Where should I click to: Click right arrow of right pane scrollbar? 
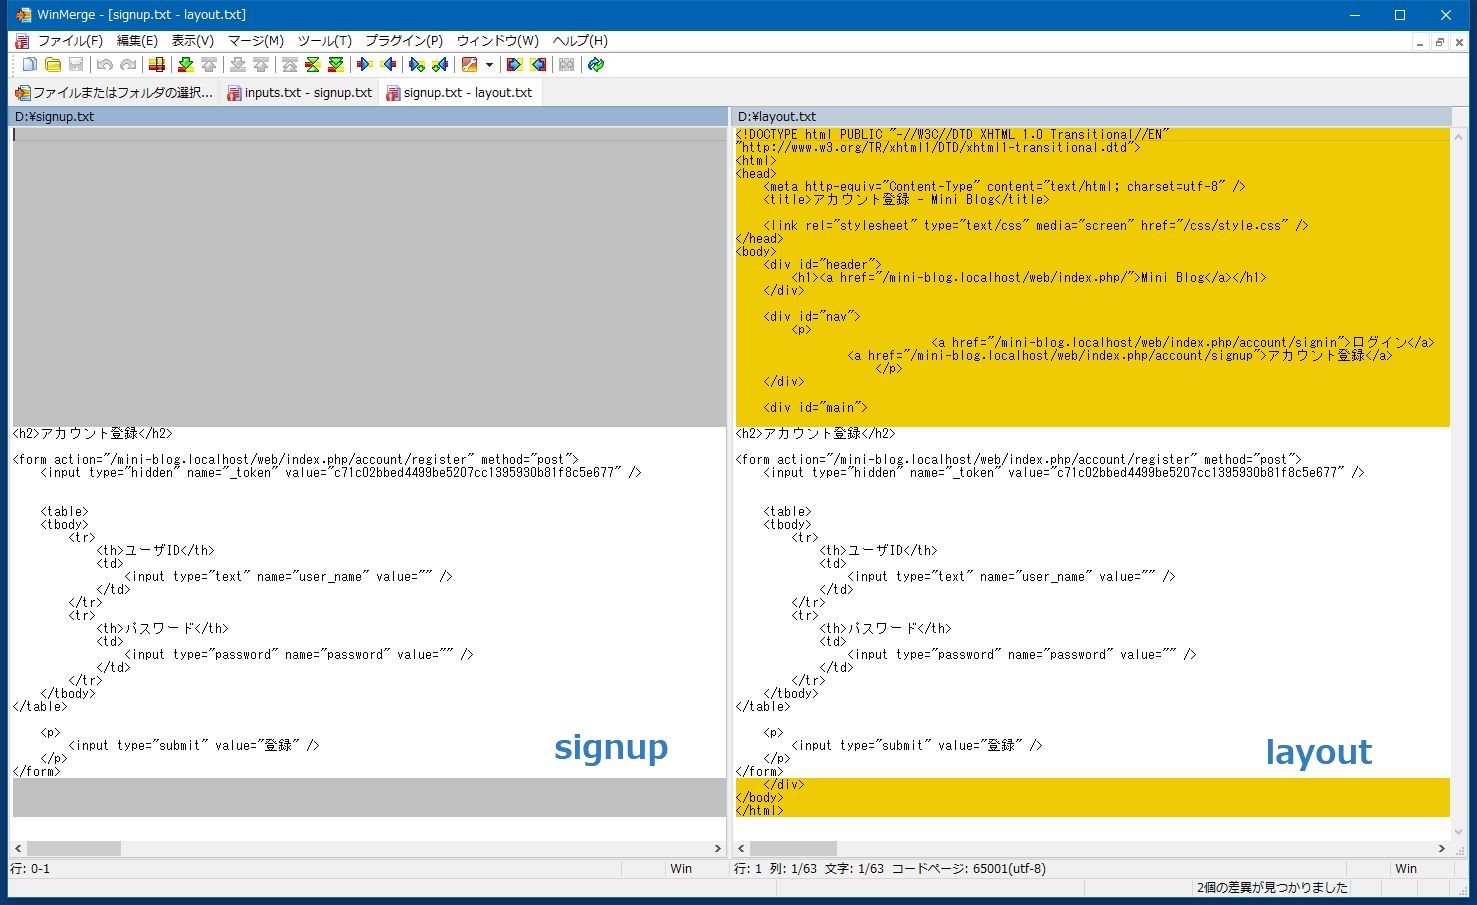pos(1441,848)
